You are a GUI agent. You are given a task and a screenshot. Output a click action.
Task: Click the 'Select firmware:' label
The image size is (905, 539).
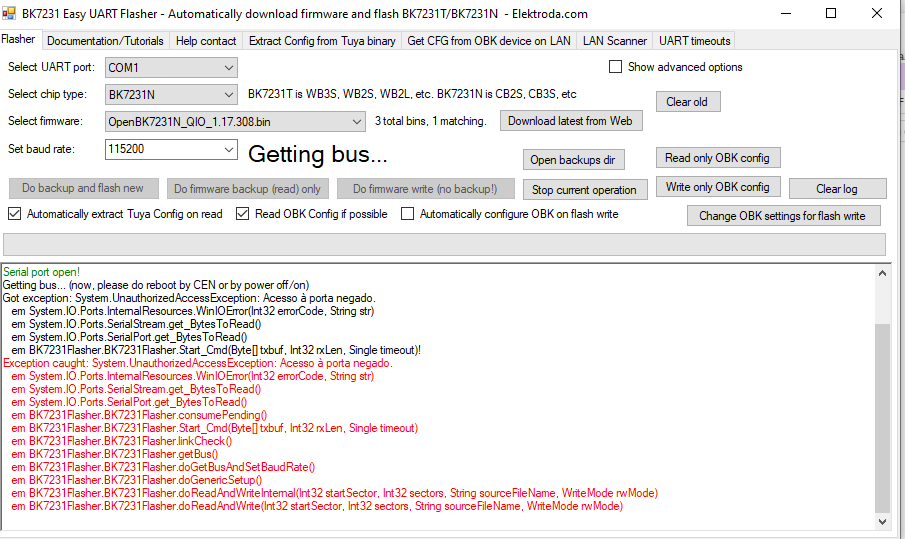point(45,121)
